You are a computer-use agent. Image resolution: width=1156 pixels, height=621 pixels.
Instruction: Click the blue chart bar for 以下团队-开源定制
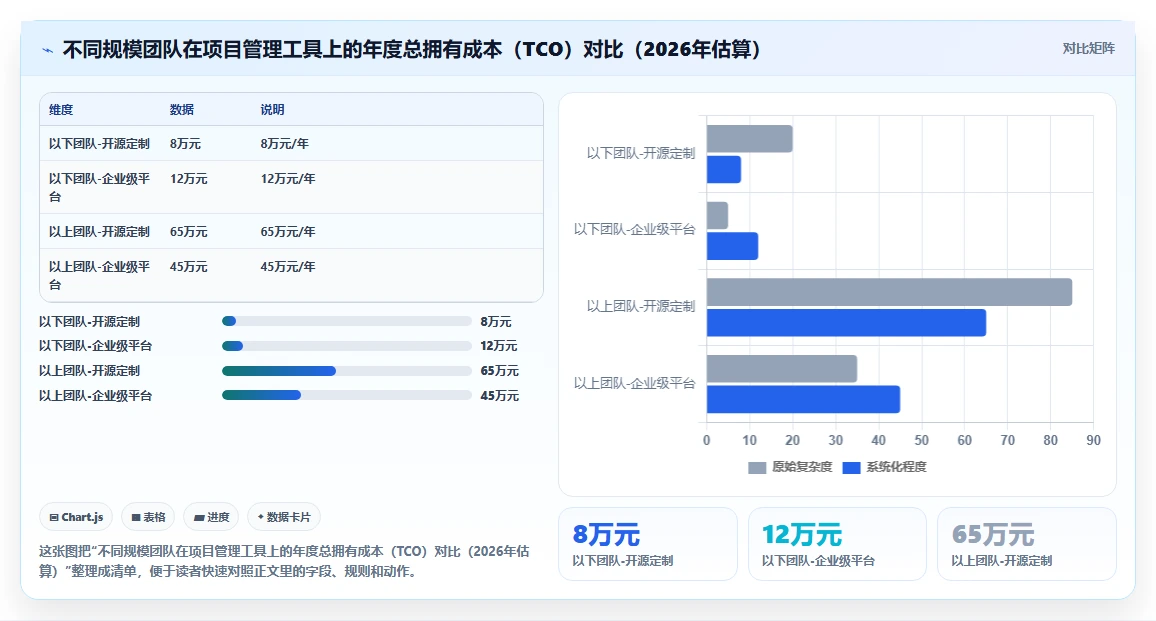[724, 170]
